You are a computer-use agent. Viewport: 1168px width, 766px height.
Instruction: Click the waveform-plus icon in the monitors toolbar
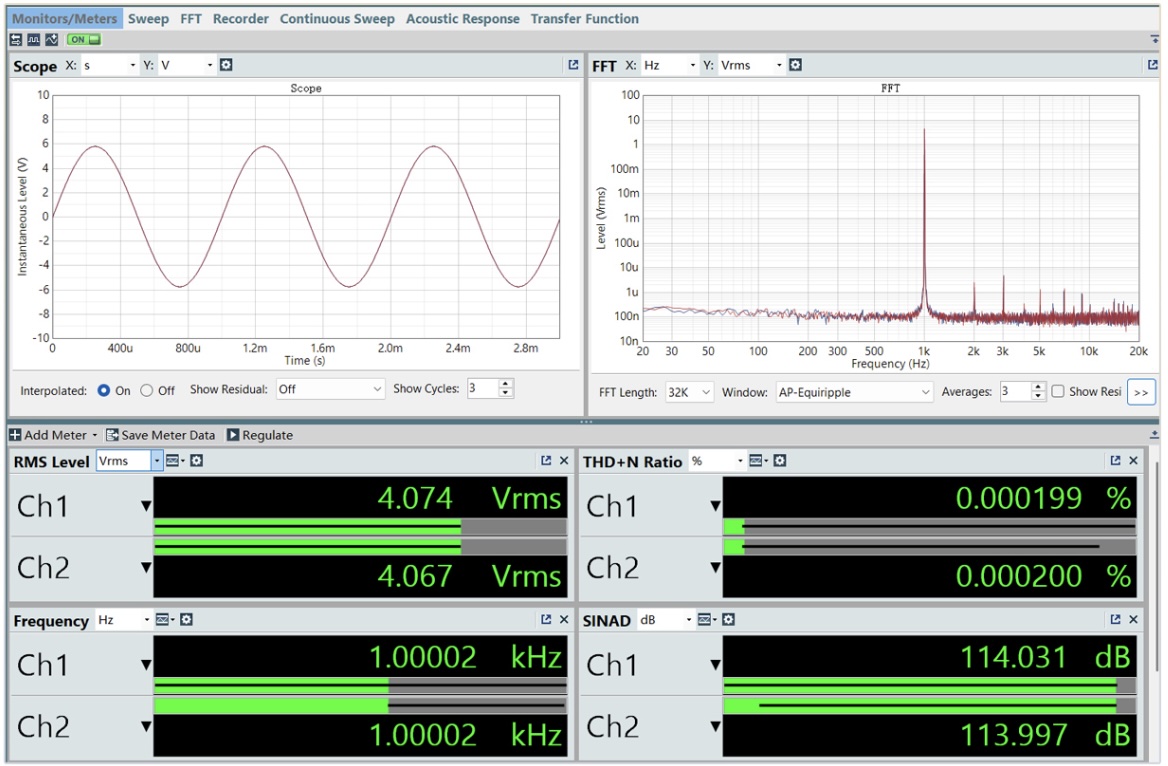click(51, 39)
